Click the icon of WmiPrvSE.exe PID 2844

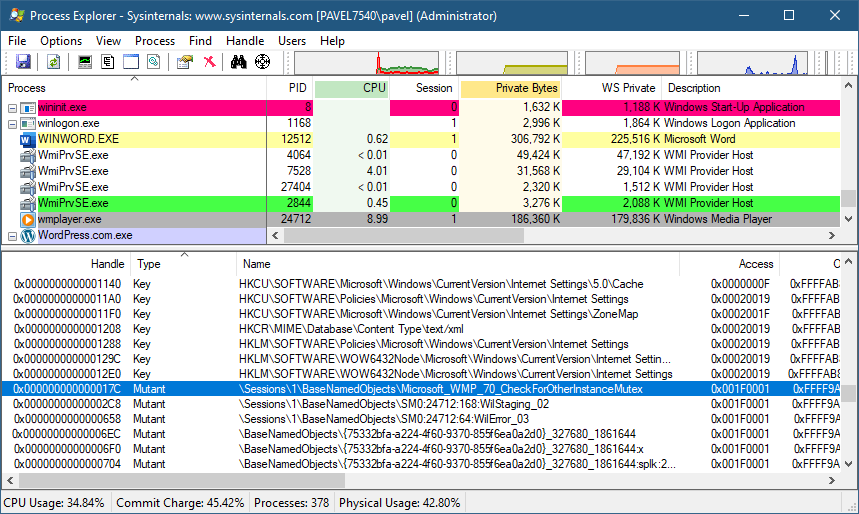[27, 203]
